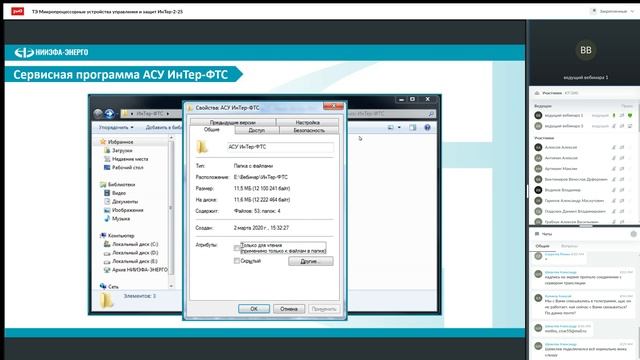Viewport: 640px width, 360px height.
Task: Click the participants panel header icon
Action: (537, 93)
